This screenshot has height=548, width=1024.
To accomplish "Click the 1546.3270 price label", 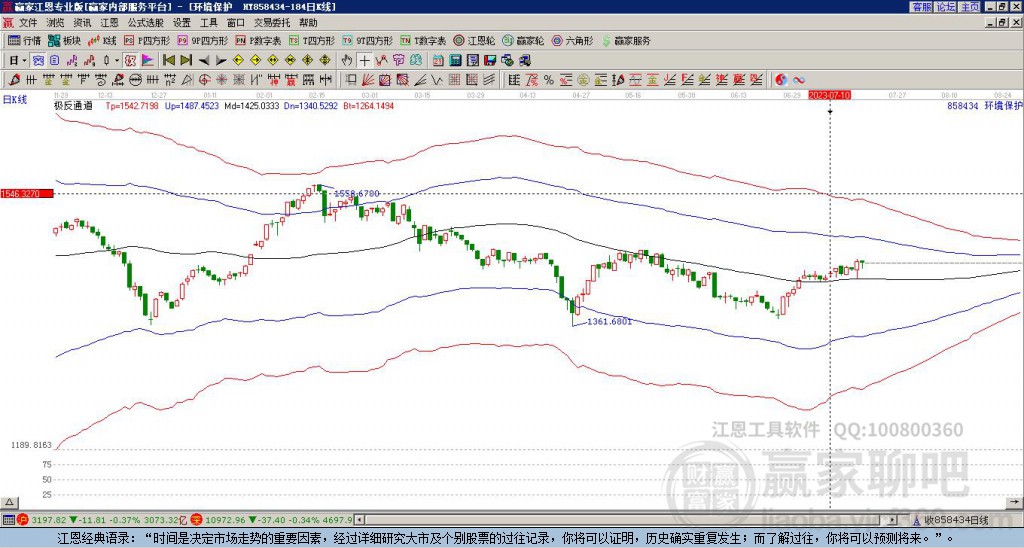I will 26,194.
